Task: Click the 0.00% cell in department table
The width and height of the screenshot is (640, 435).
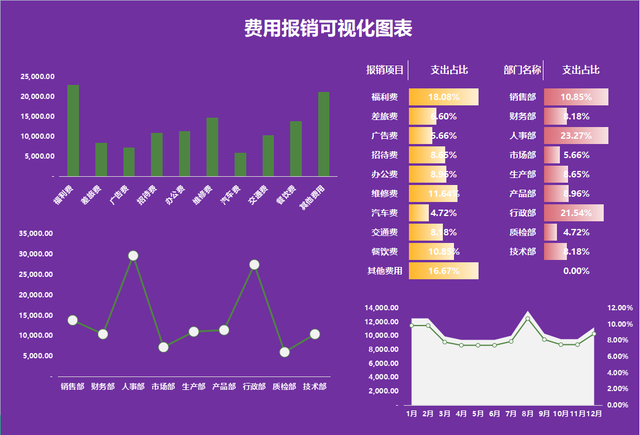Action: click(576, 271)
